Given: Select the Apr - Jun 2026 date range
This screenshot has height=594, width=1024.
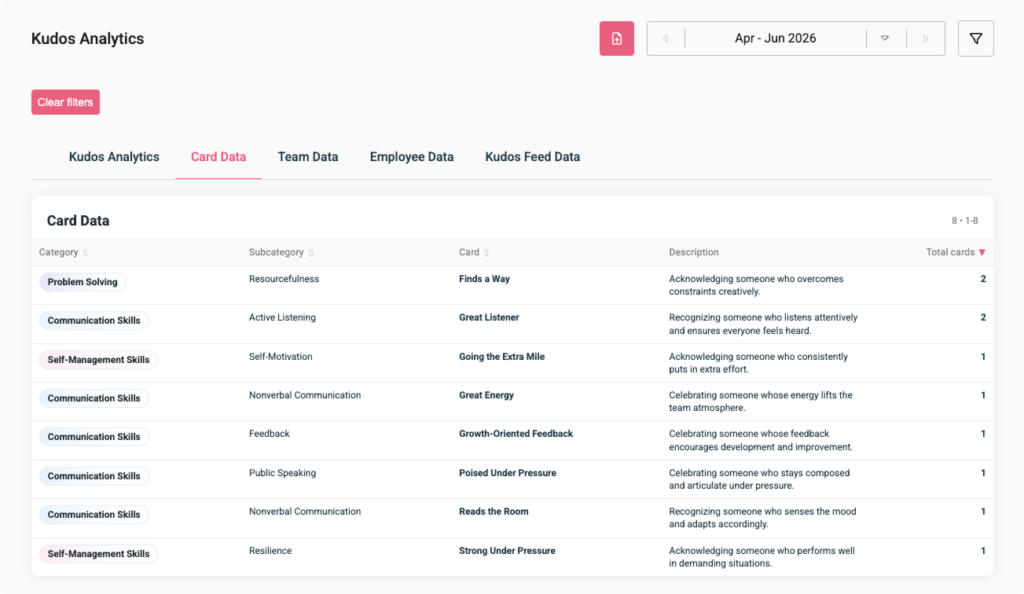Looking at the screenshot, I should pos(775,39).
